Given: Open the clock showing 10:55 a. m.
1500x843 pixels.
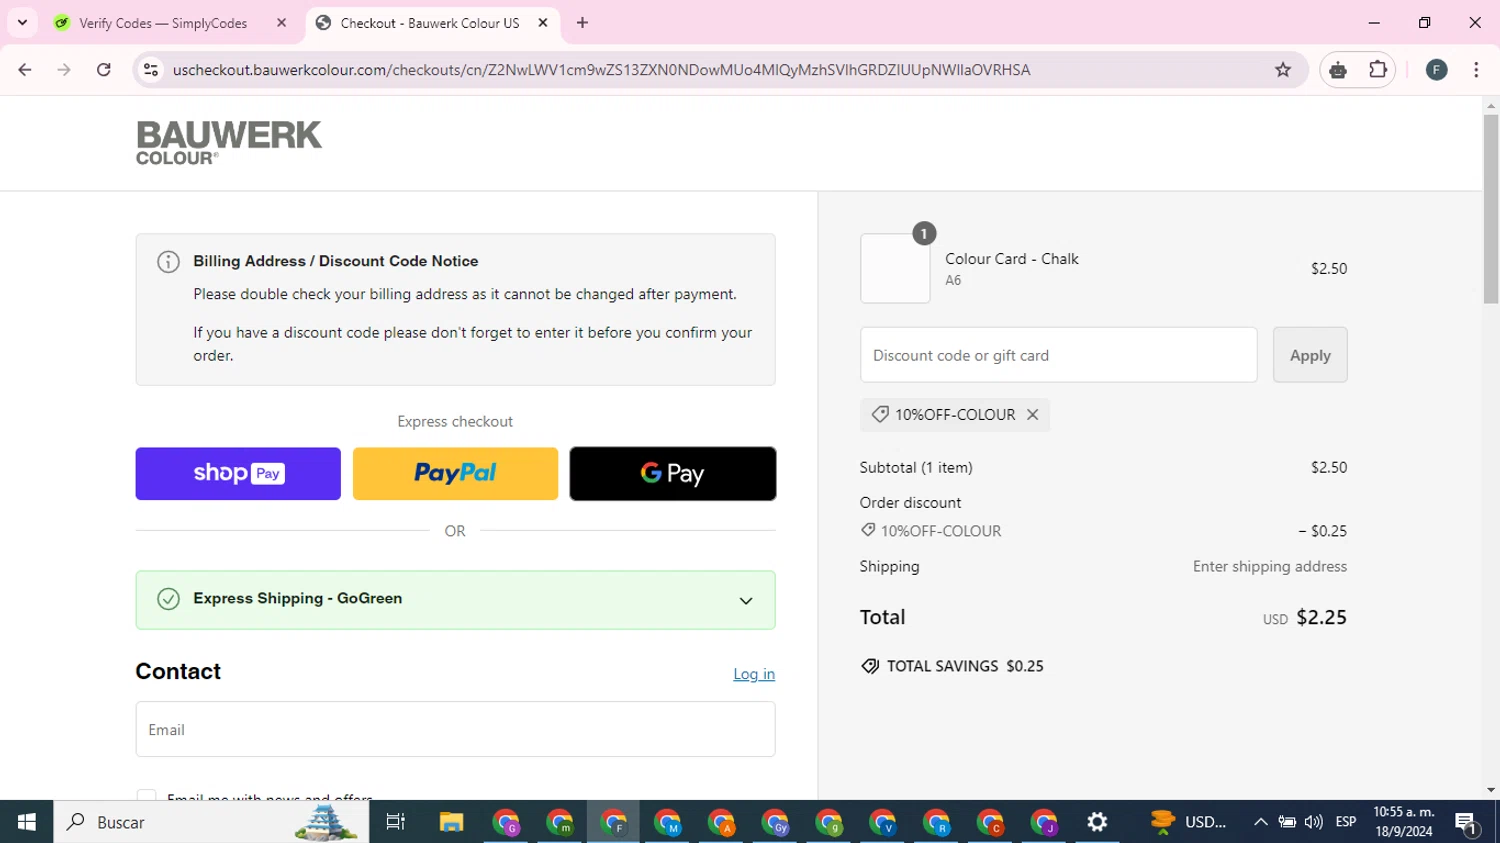Looking at the screenshot, I should click(x=1404, y=822).
